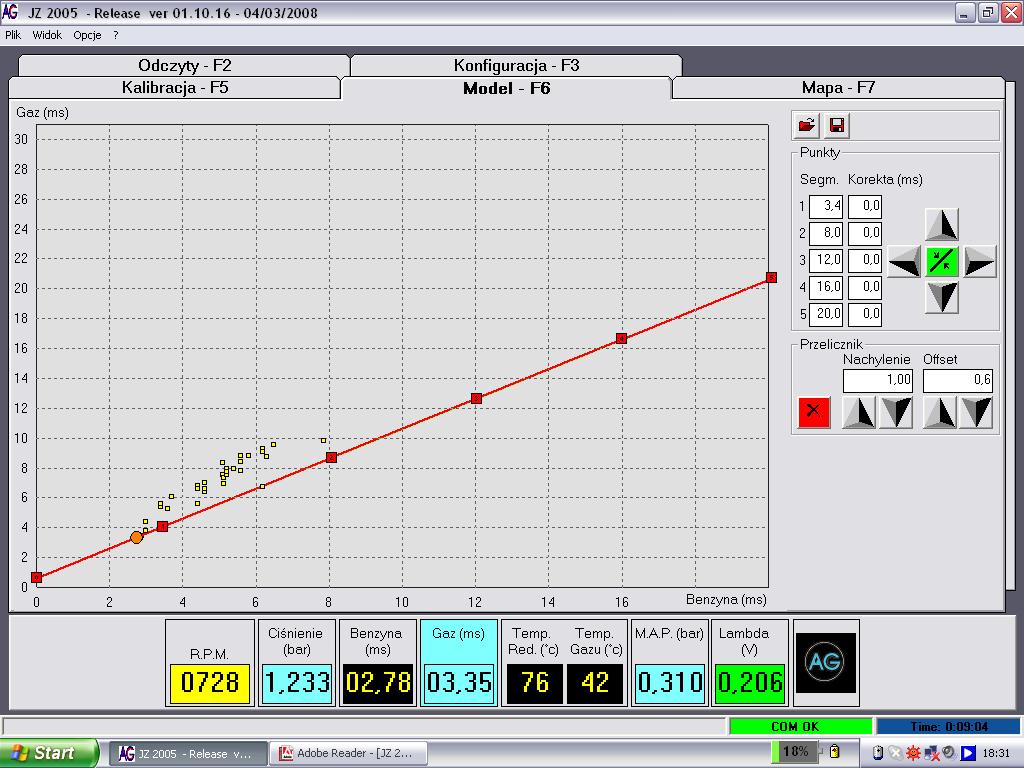Open the Widok menu
The width and height of the screenshot is (1024, 768).
point(47,35)
